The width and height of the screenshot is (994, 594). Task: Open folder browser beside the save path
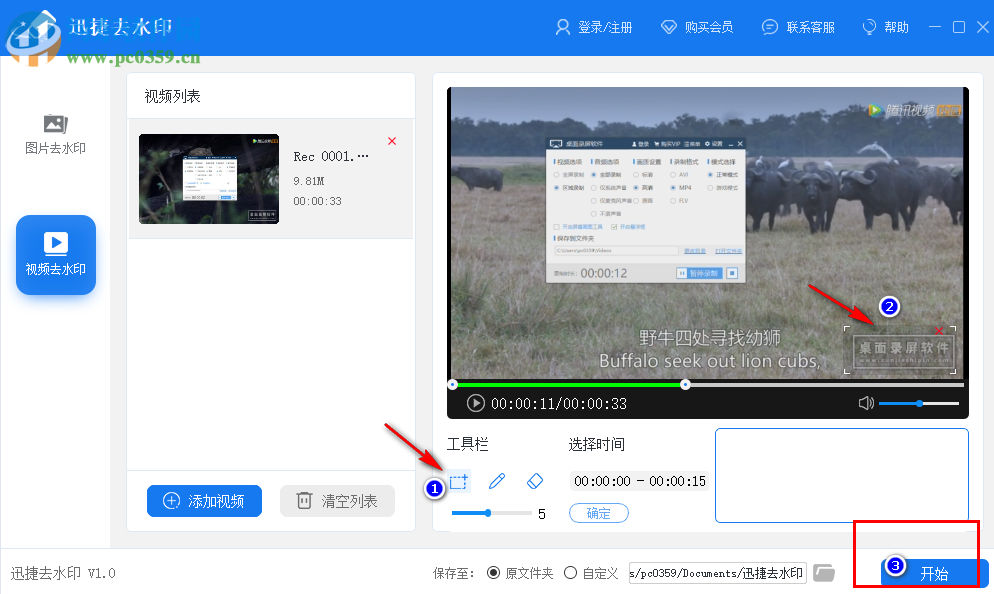click(823, 572)
